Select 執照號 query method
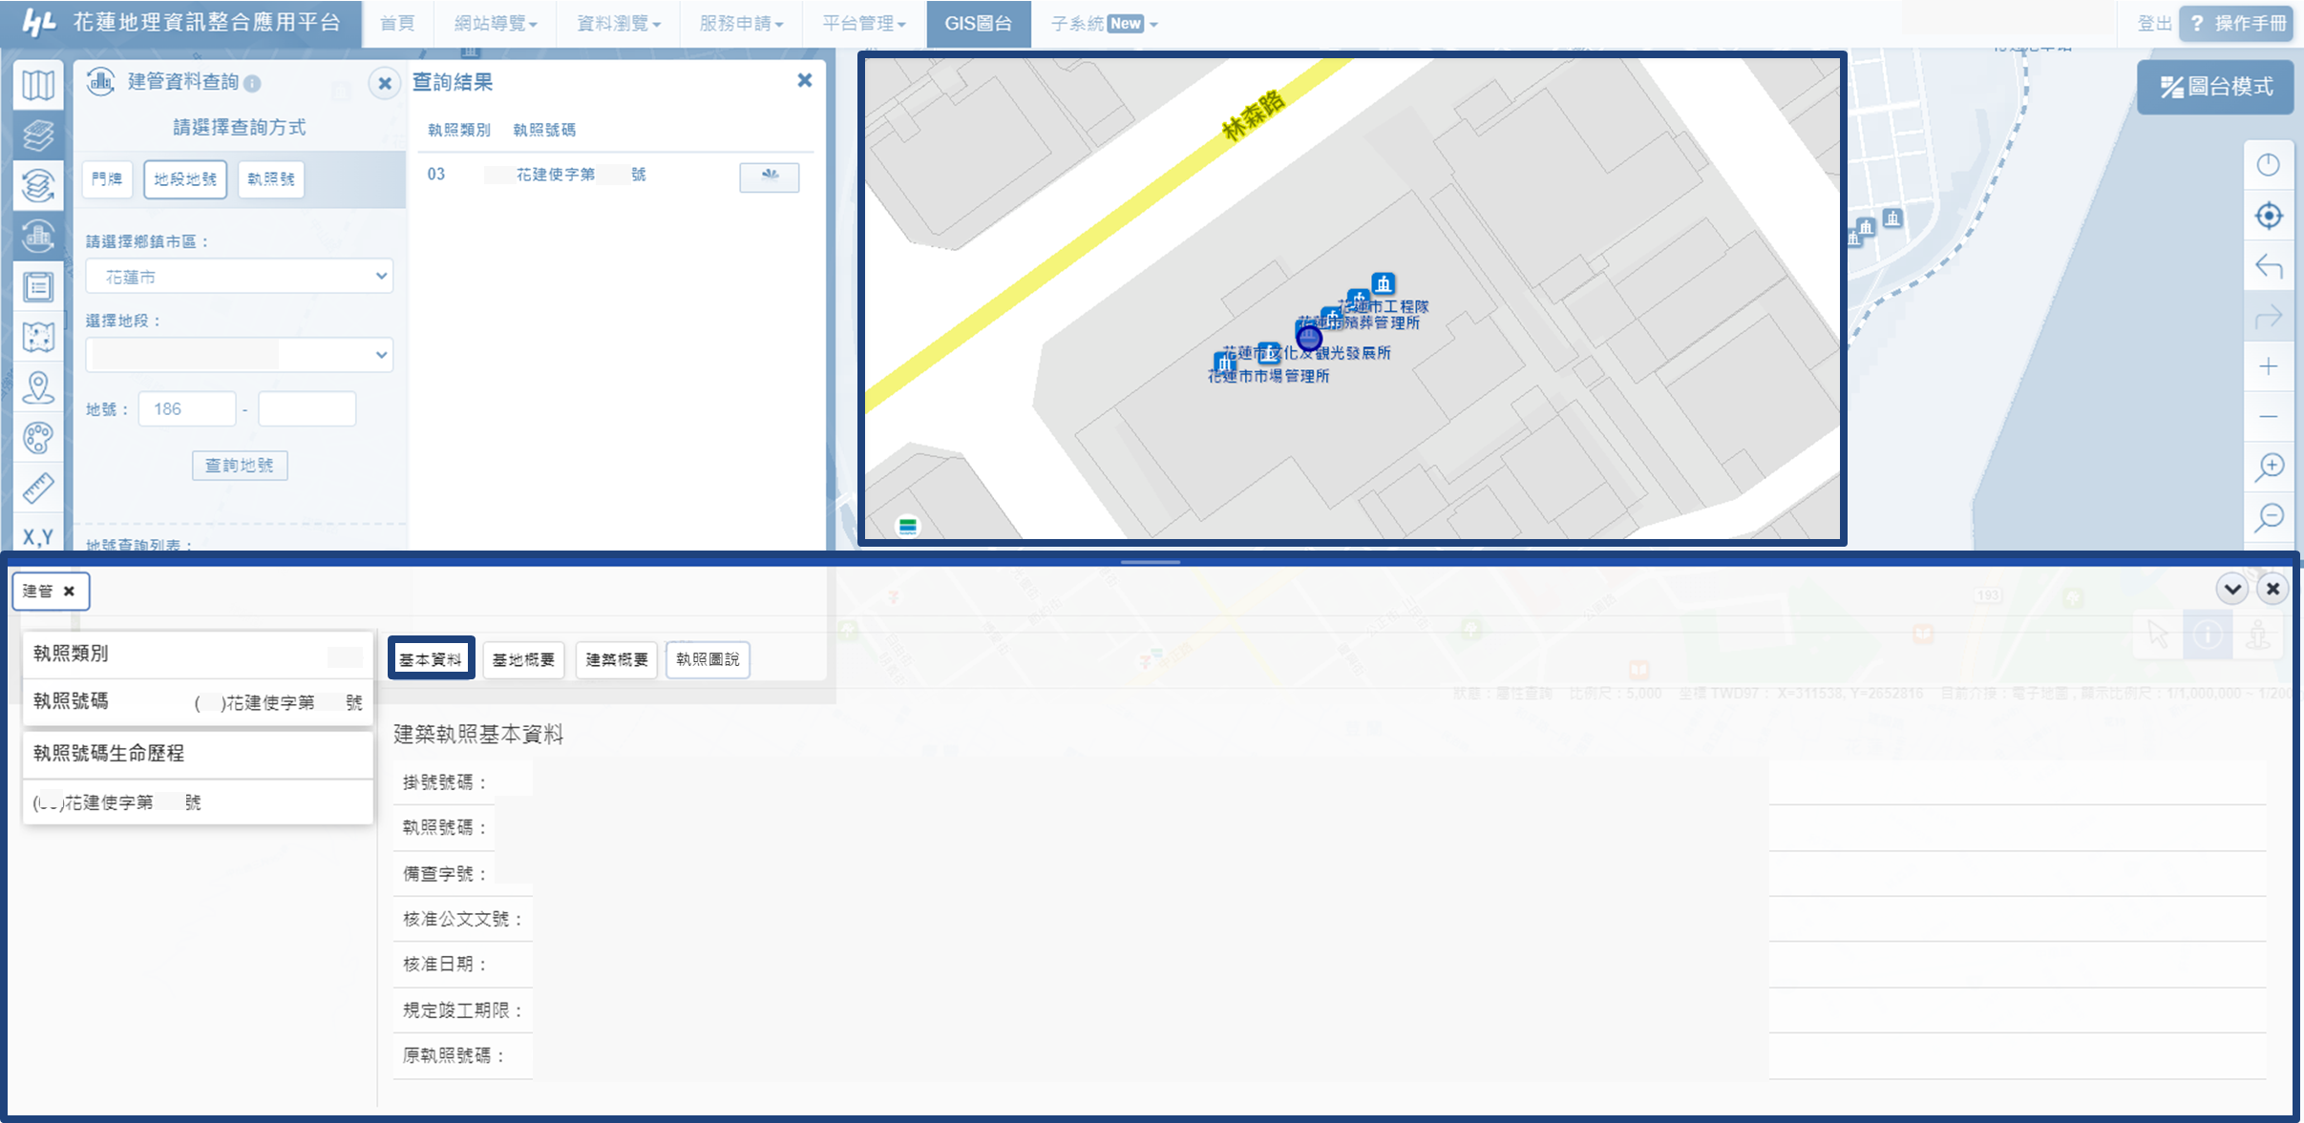The width and height of the screenshot is (2304, 1123). point(271,179)
